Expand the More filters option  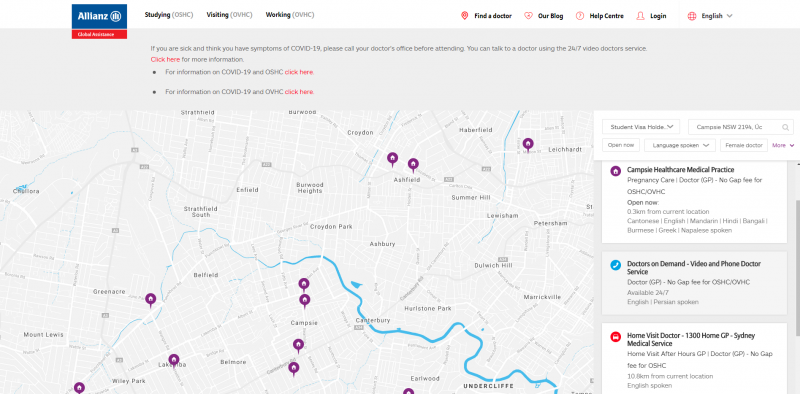(x=783, y=145)
